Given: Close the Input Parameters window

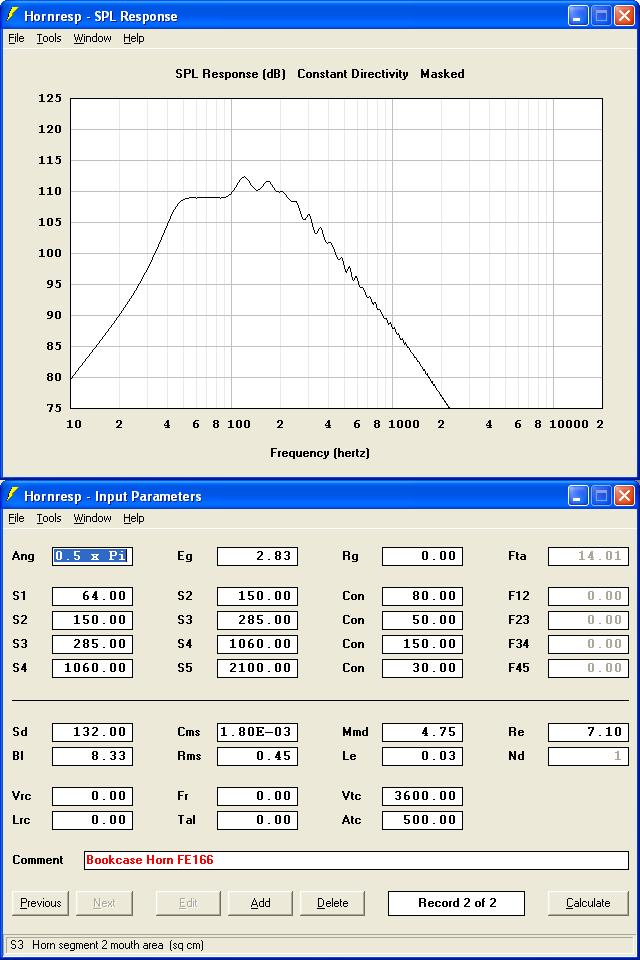Looking at the screenshot, I should tap(624, 495).
